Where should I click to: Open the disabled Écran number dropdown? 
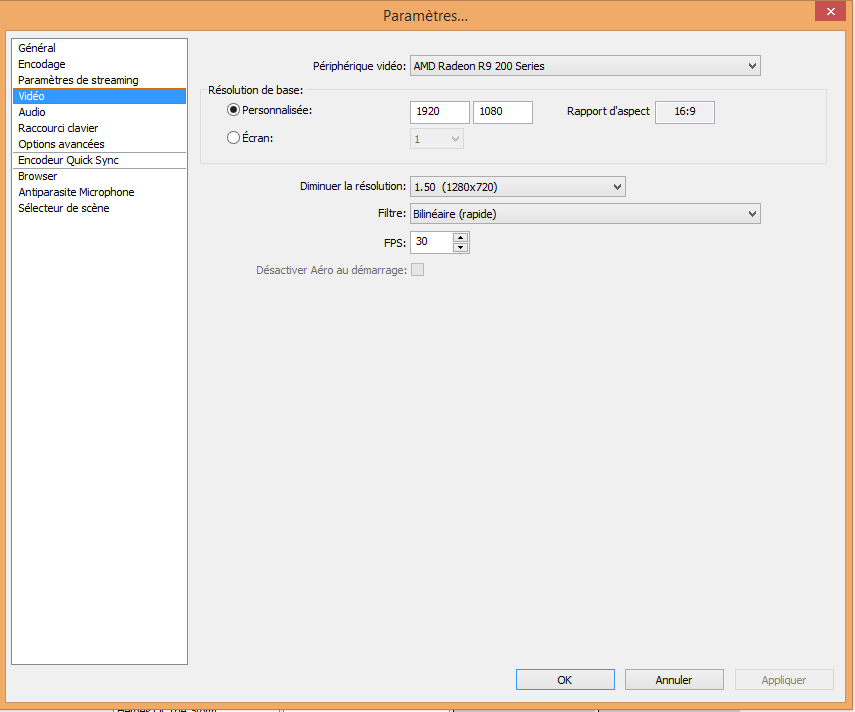(437, 139)
